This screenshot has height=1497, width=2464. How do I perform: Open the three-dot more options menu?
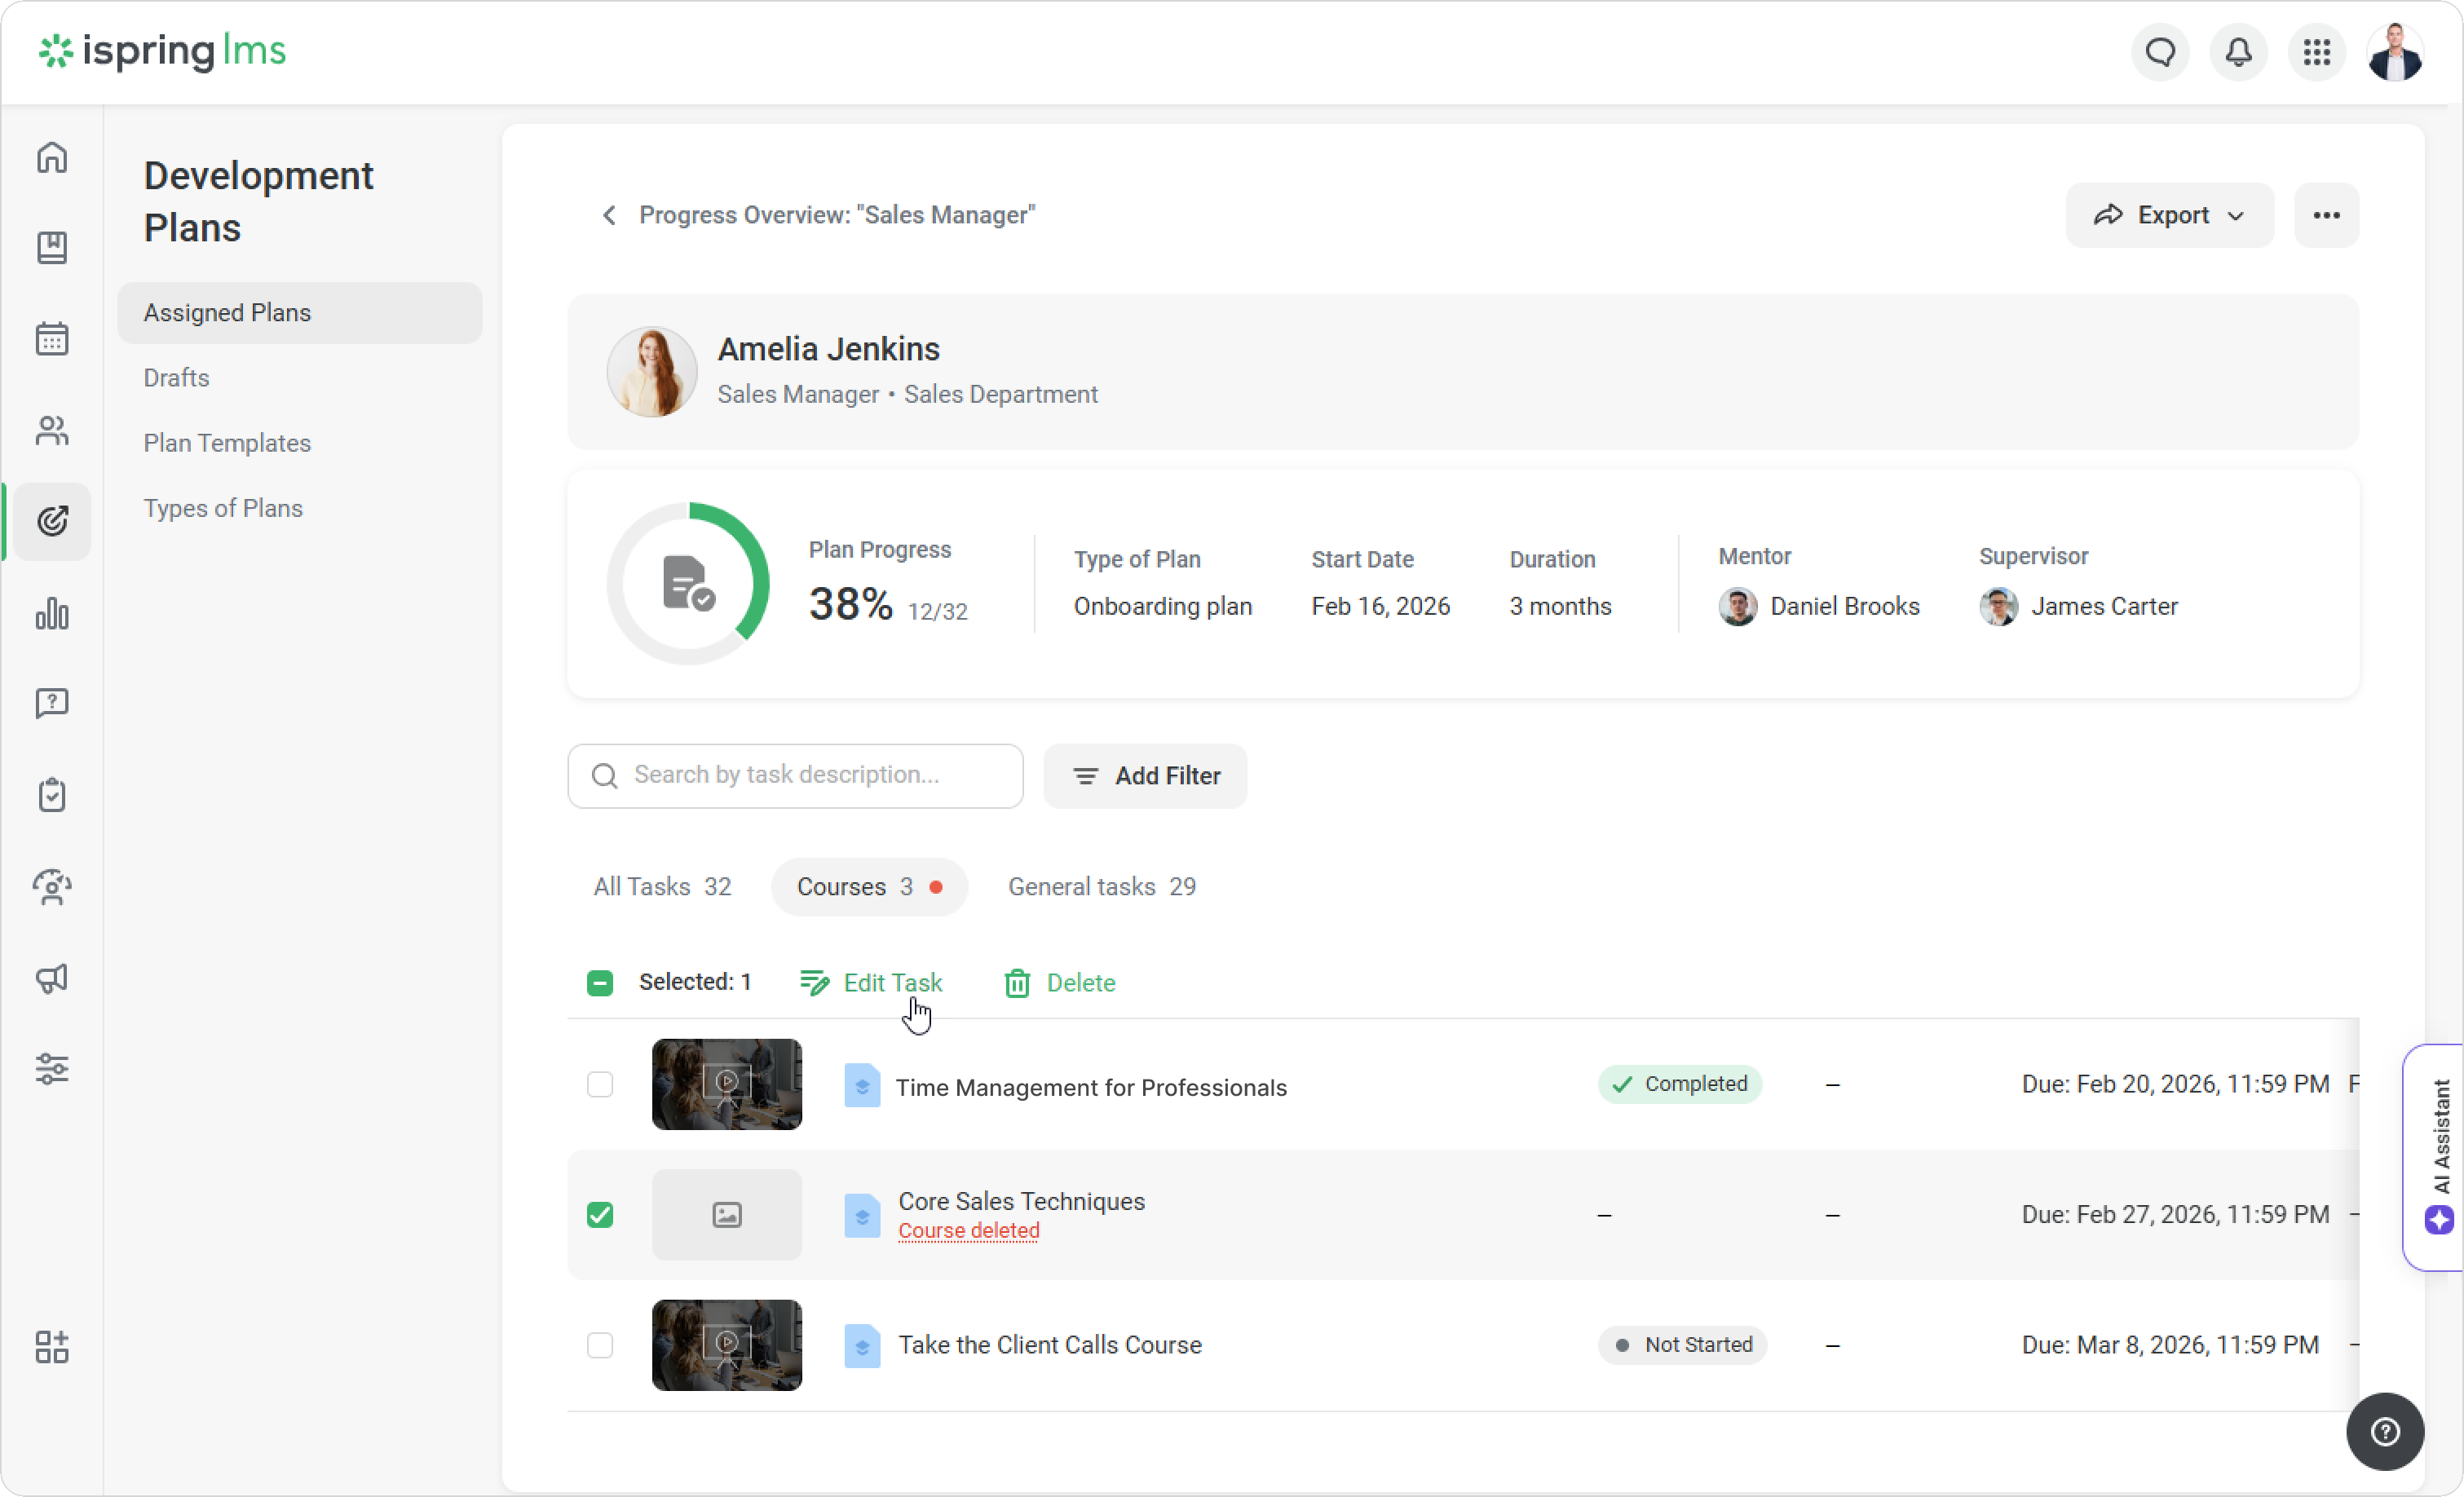[2326, 215]
